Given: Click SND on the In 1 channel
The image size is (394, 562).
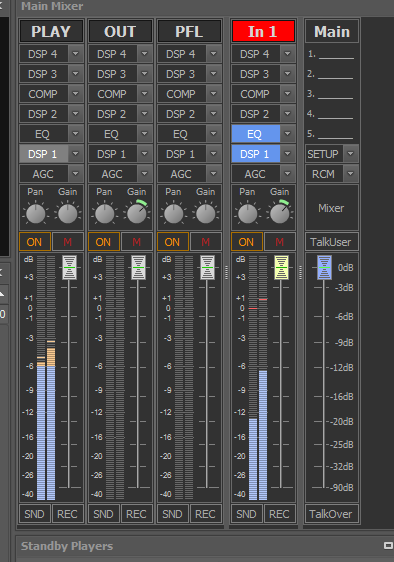Looking at the screenshot, I should 246,514.
